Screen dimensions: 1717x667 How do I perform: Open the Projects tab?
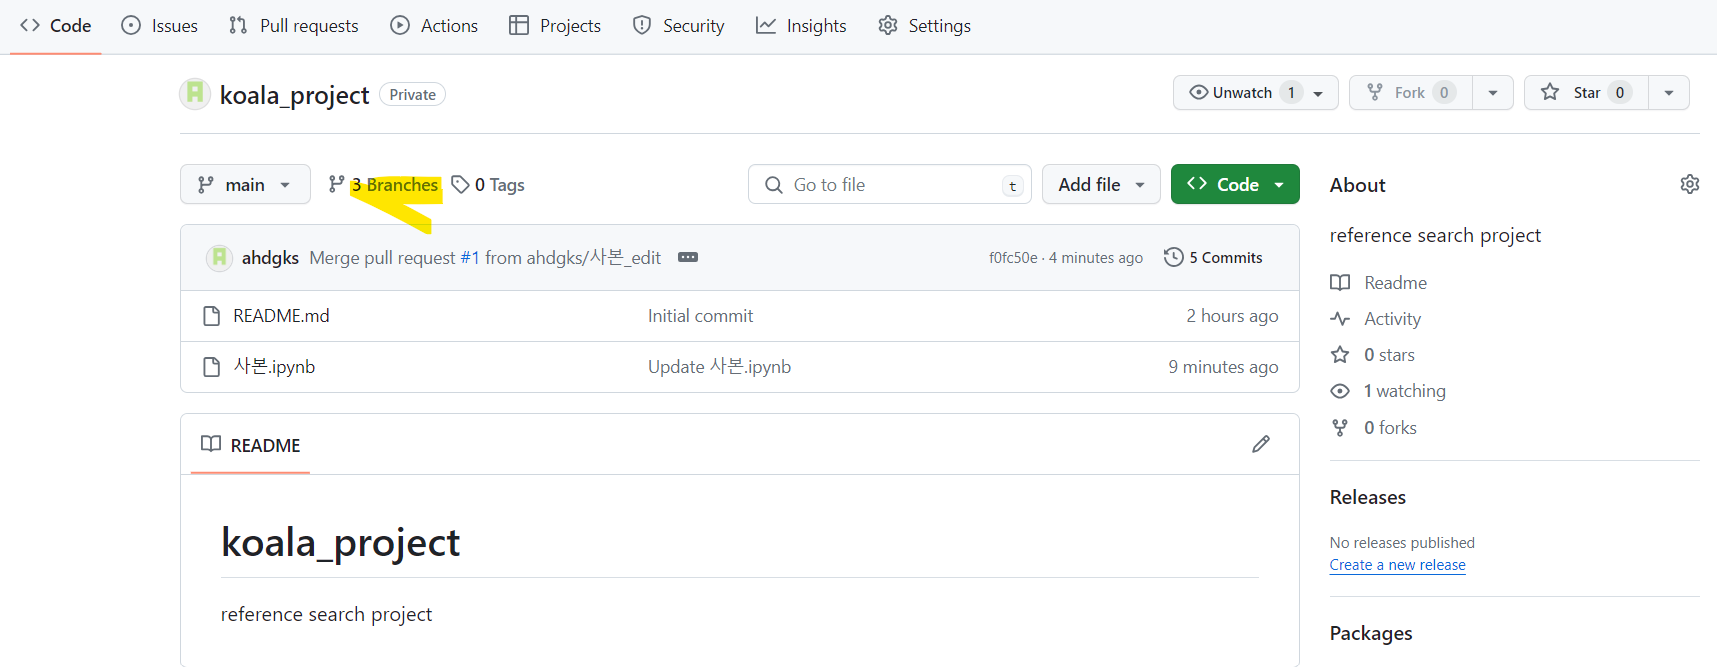[555, 26]
